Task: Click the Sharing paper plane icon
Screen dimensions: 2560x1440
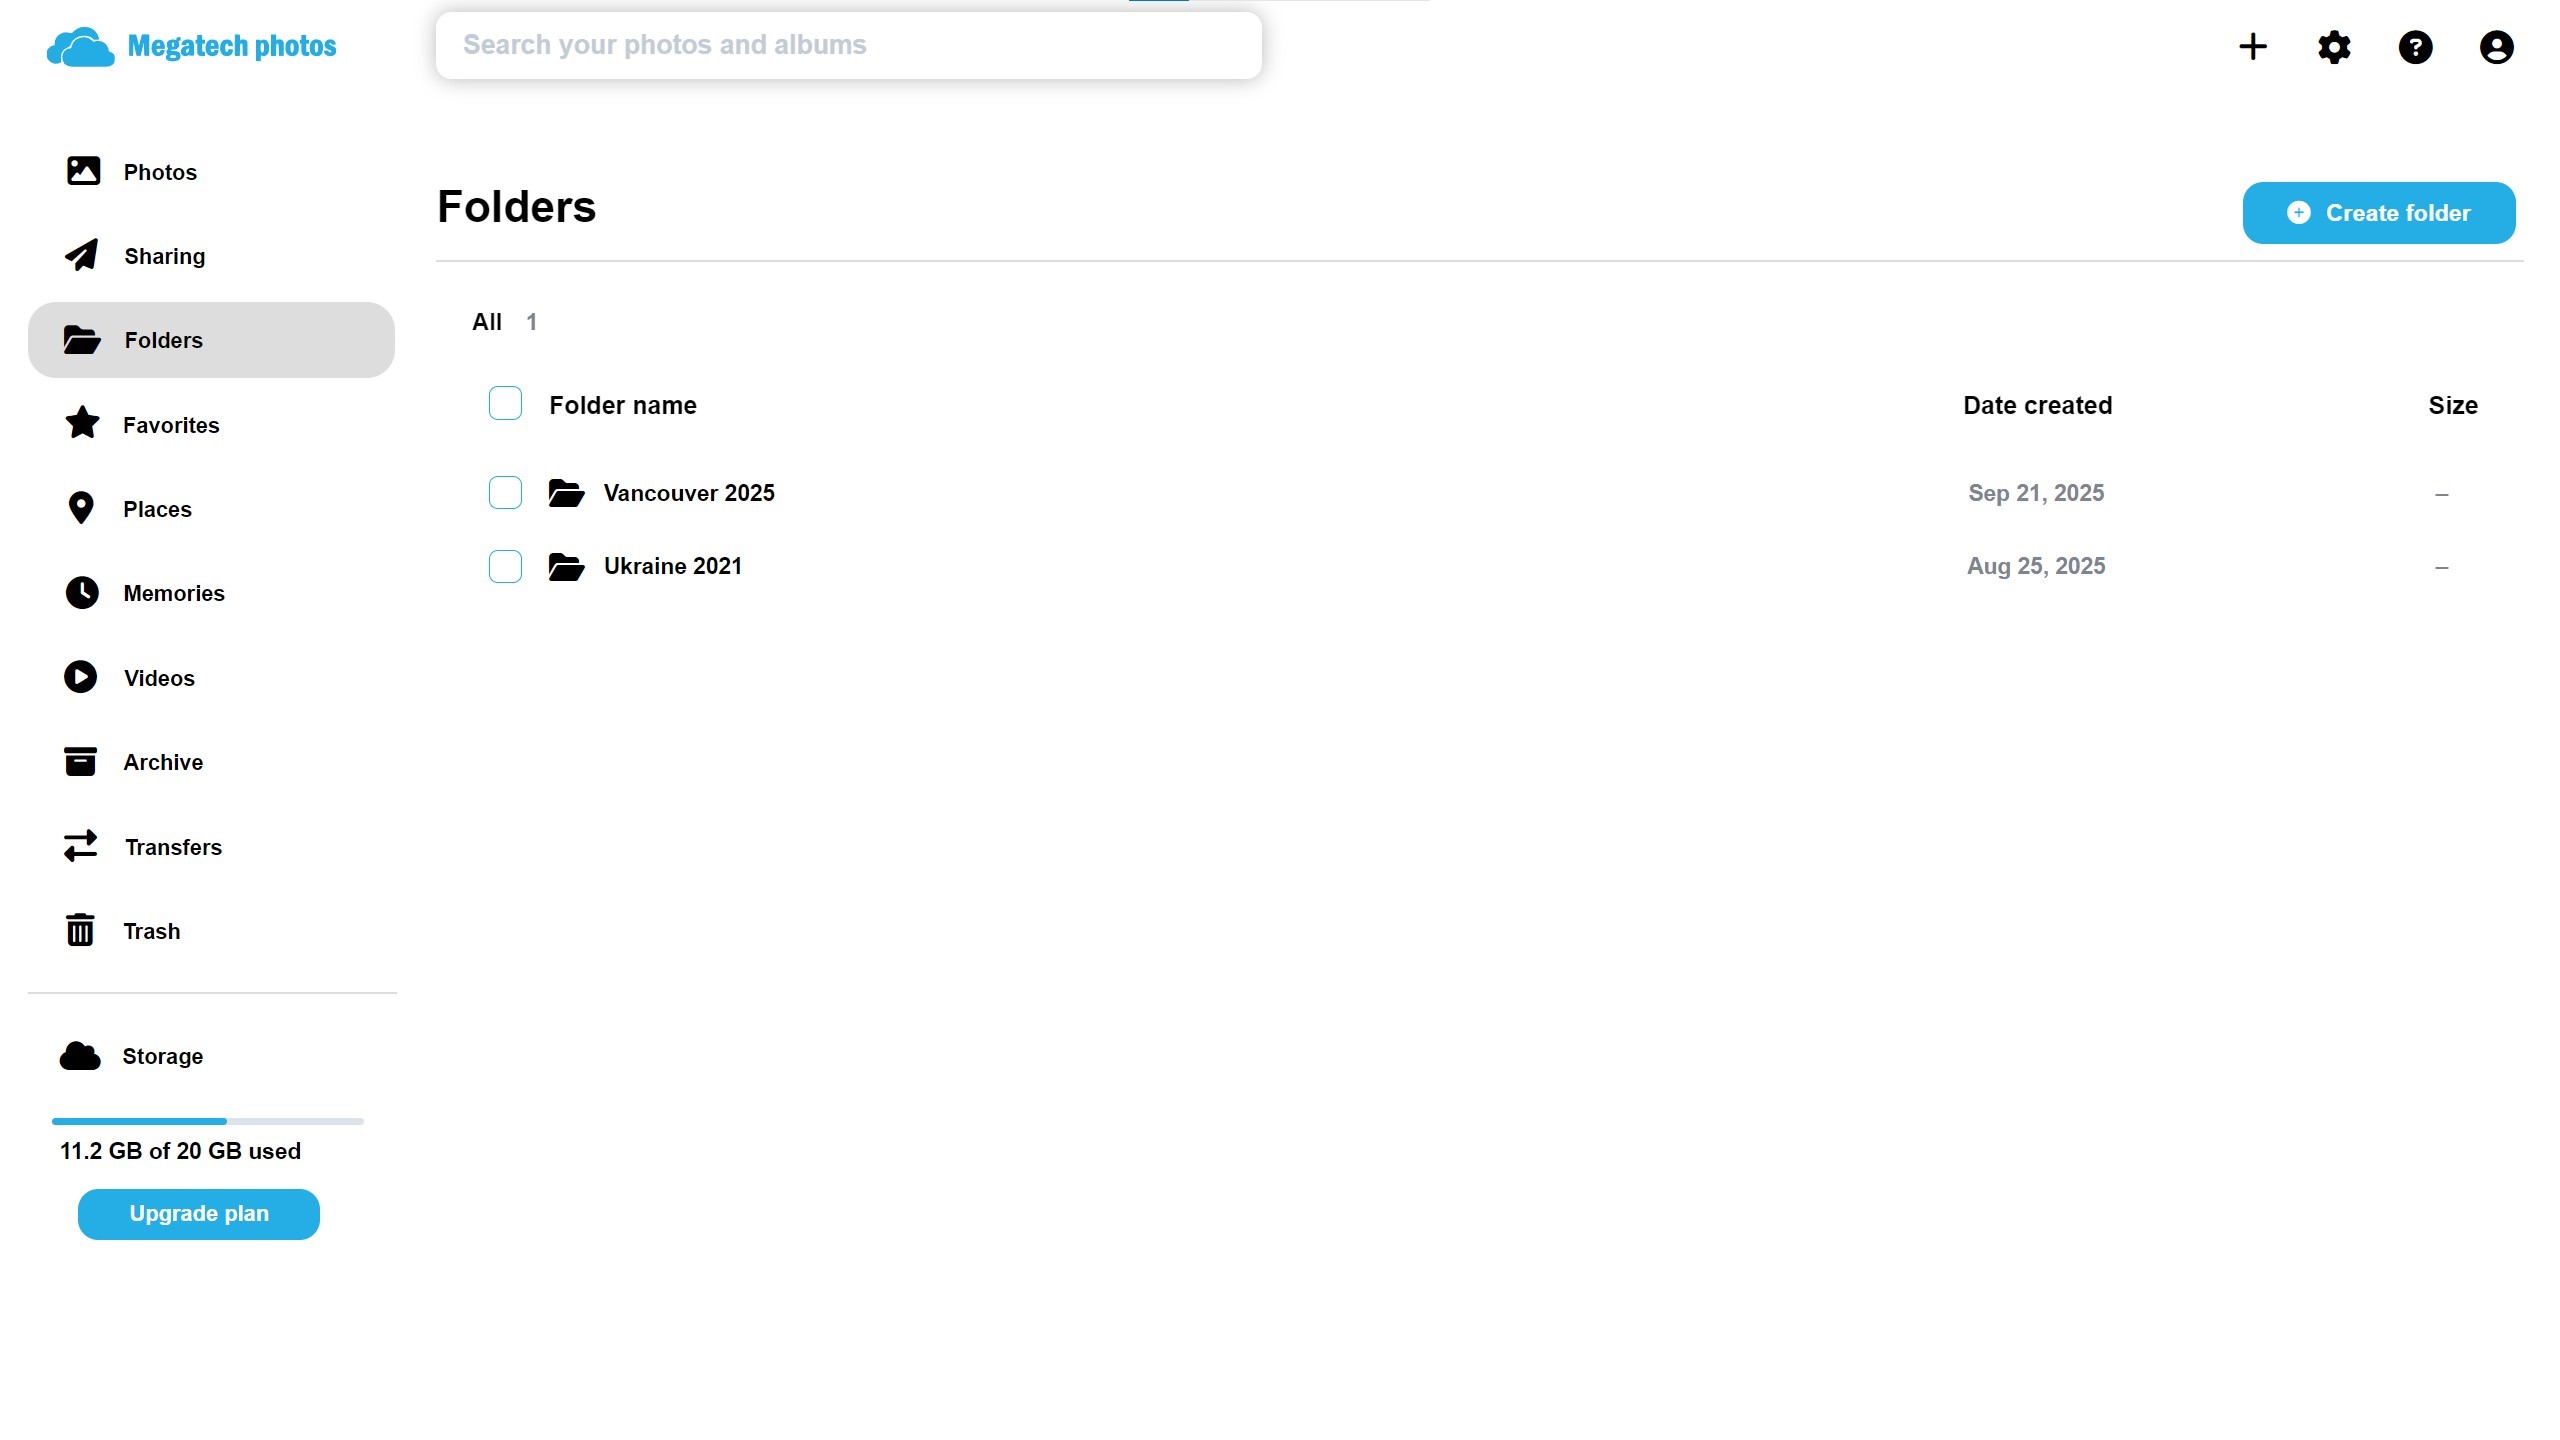Action: [x=82, y=255]
